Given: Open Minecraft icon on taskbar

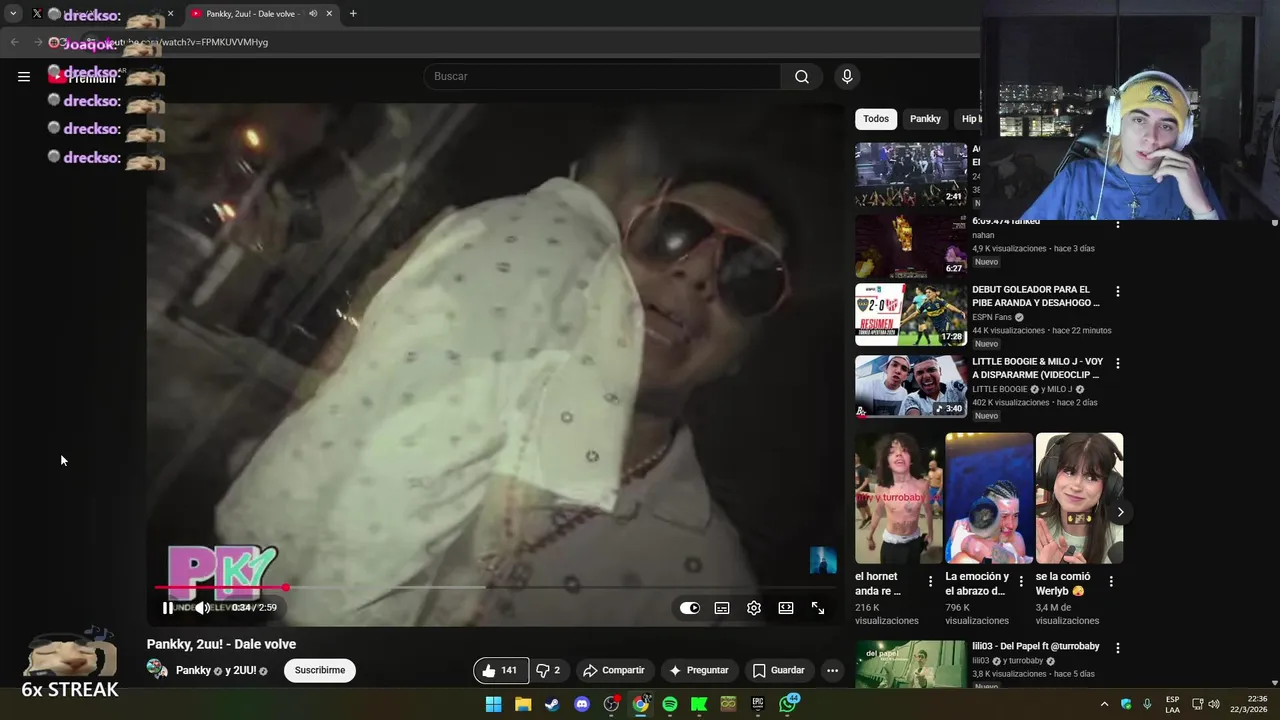Looking at the screenshot, I should point(728,704).
